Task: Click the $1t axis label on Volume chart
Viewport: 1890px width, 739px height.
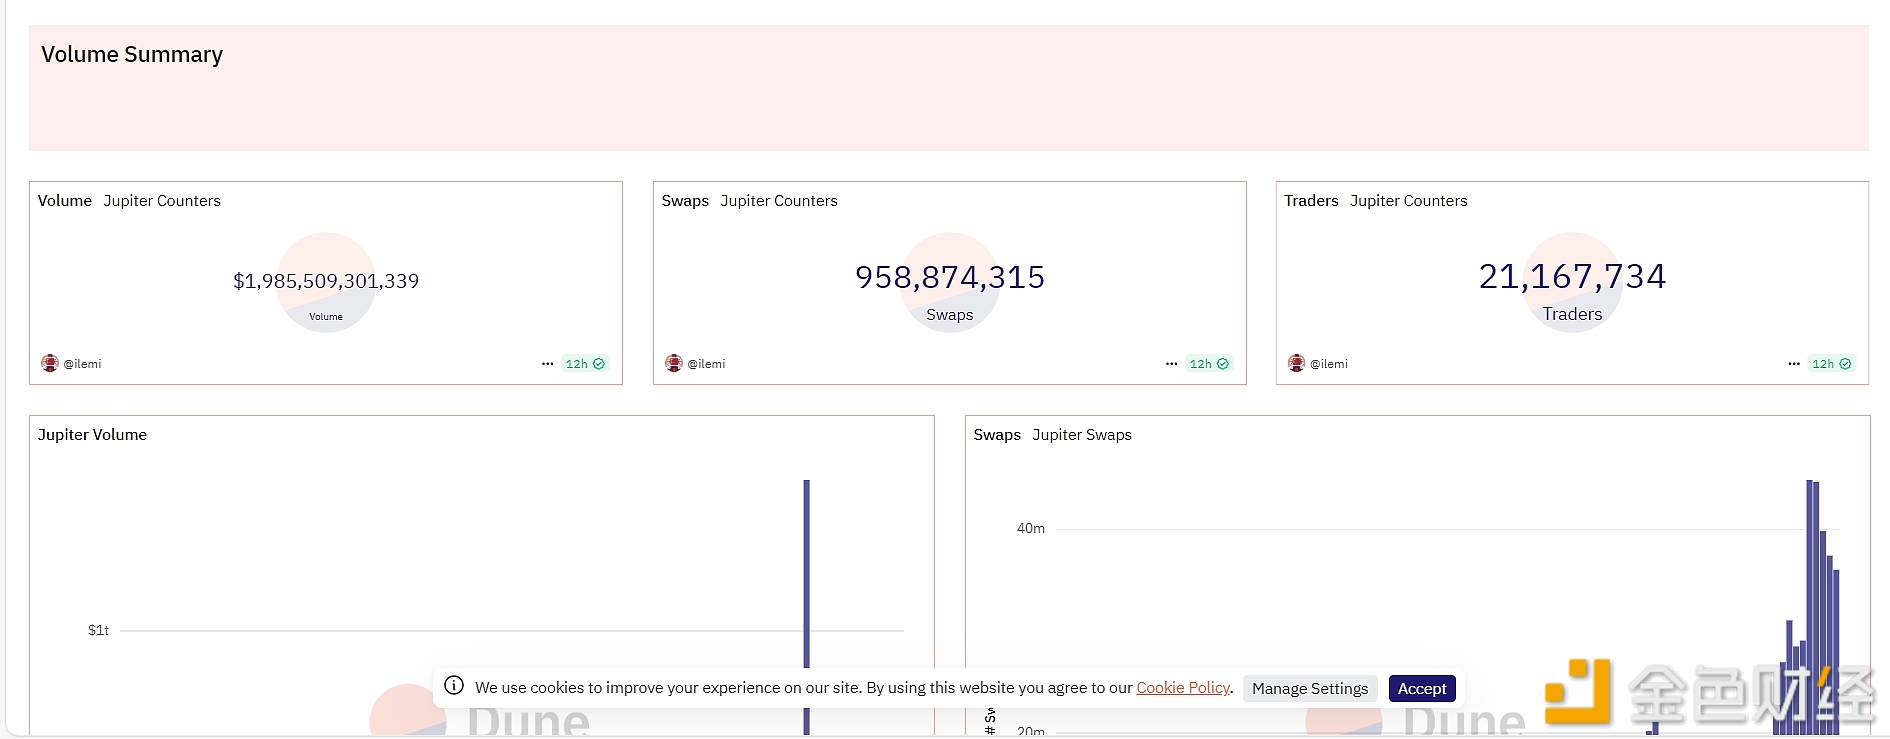Action: pos(98,630)
